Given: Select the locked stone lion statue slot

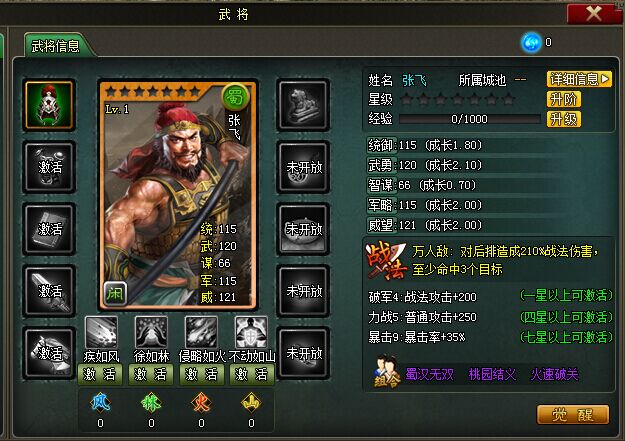Looking at the screenshot, I should 303,105.
